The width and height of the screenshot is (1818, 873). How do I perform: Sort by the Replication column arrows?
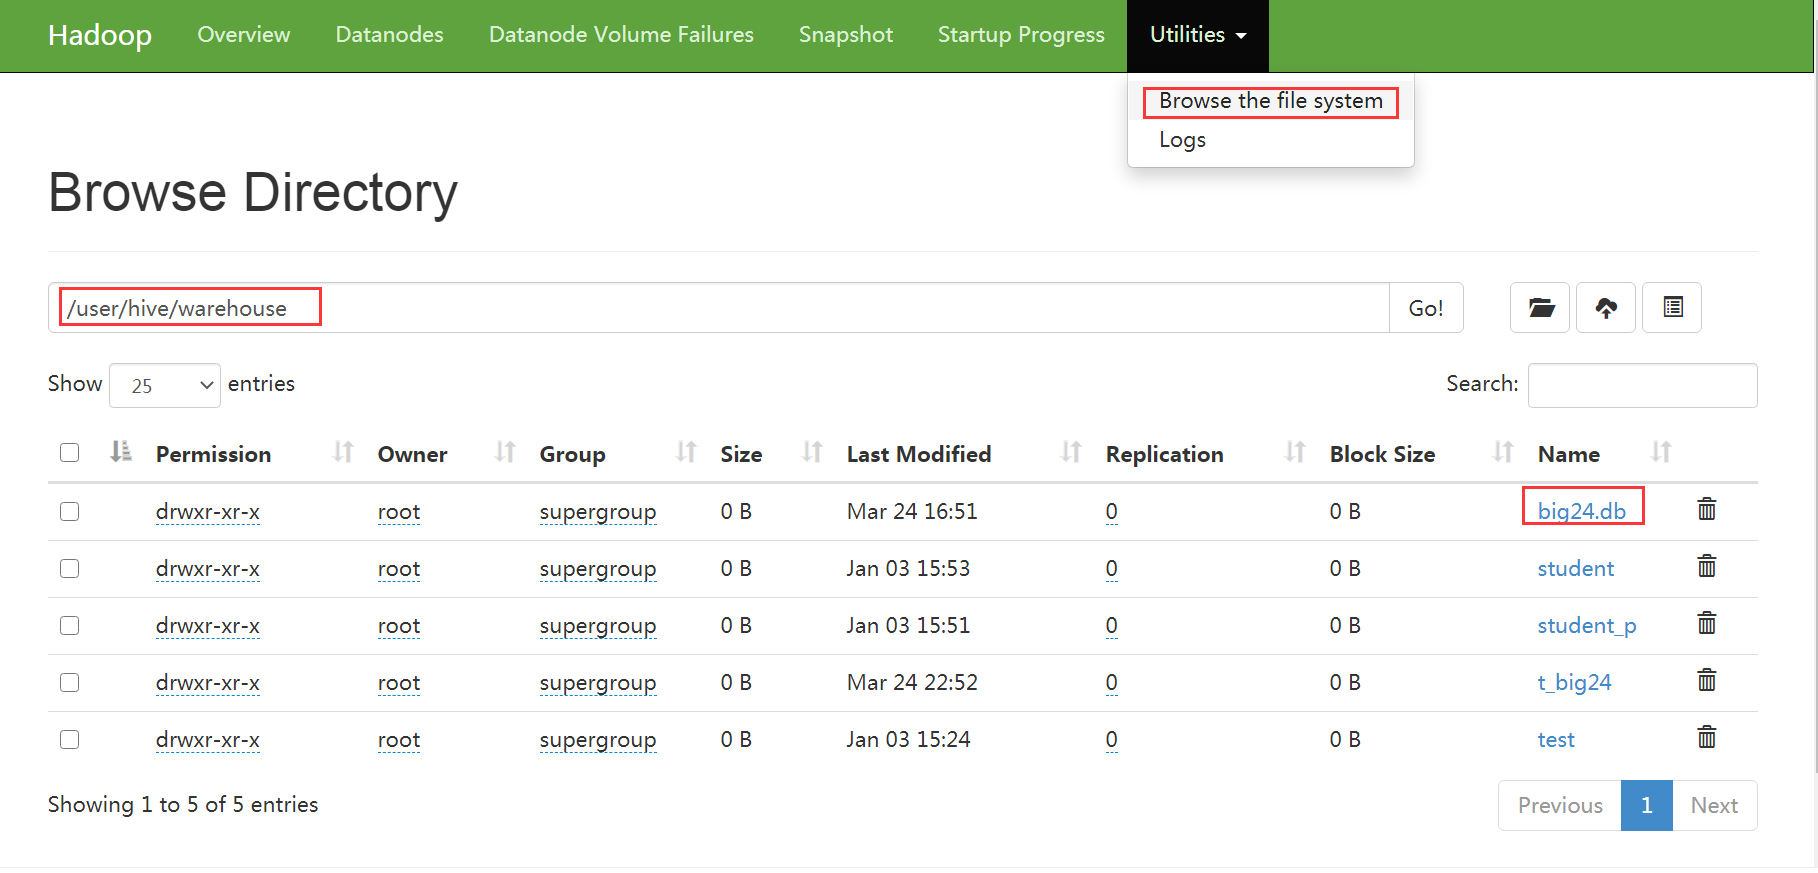[x=1295, y=453]
